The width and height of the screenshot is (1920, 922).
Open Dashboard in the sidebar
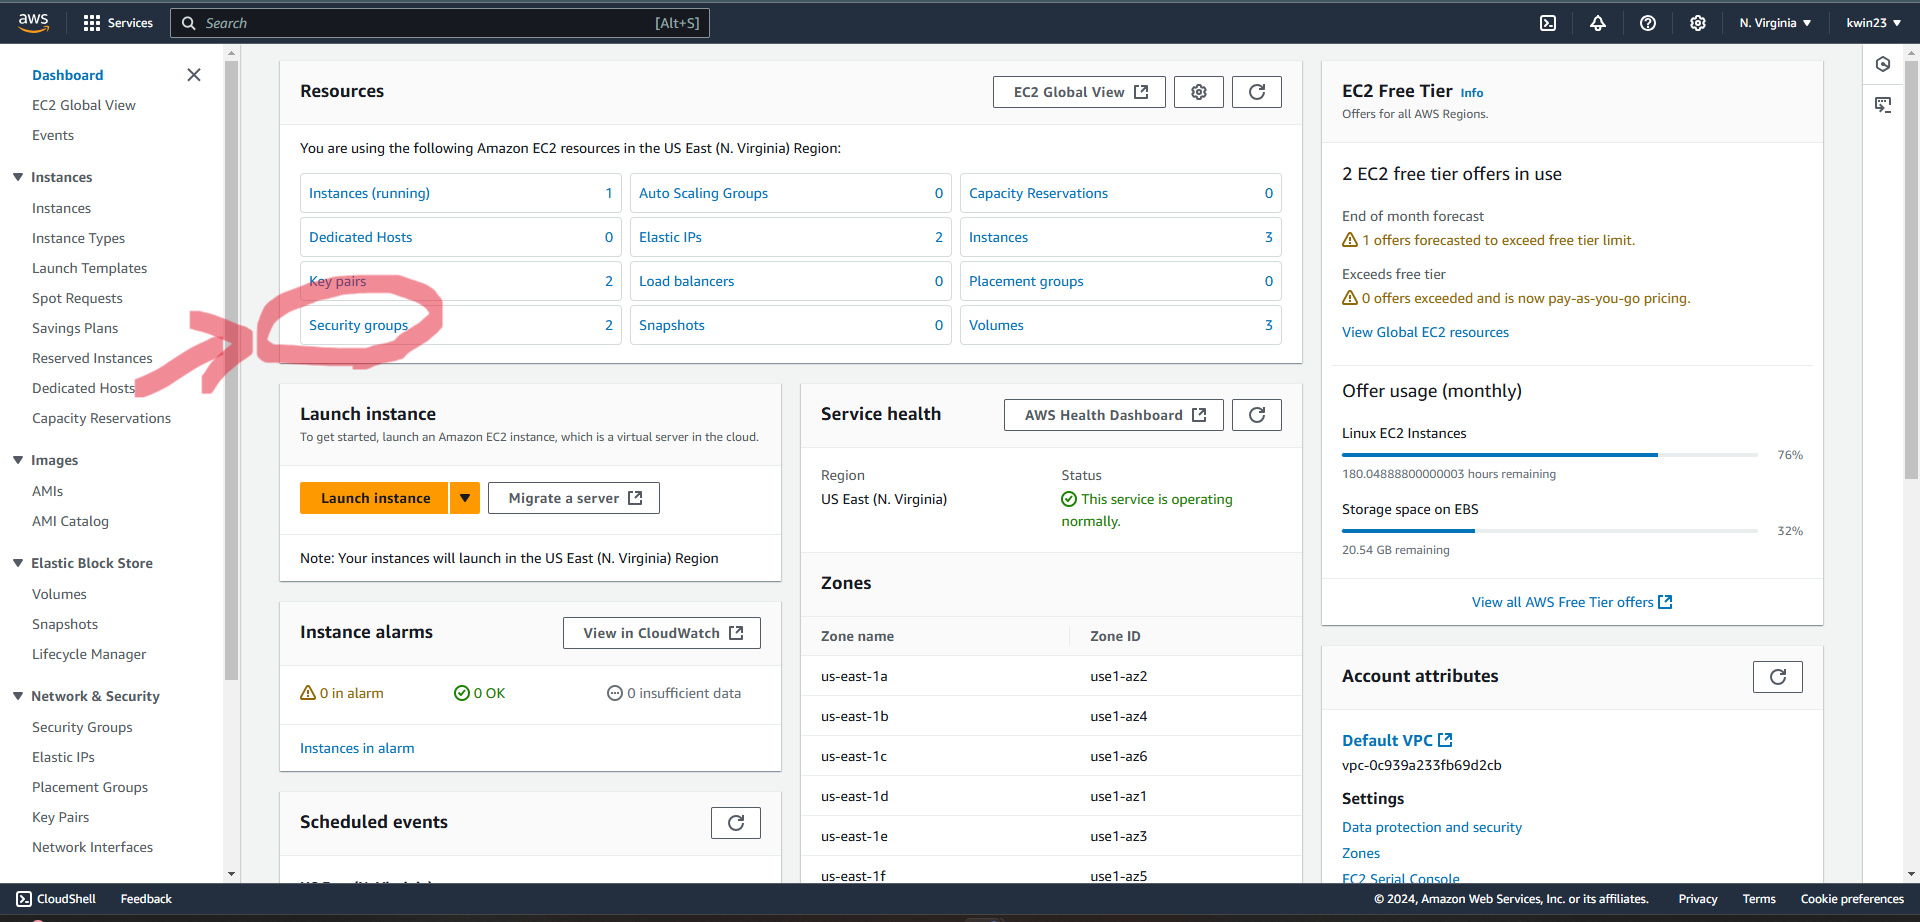(67, 75)
